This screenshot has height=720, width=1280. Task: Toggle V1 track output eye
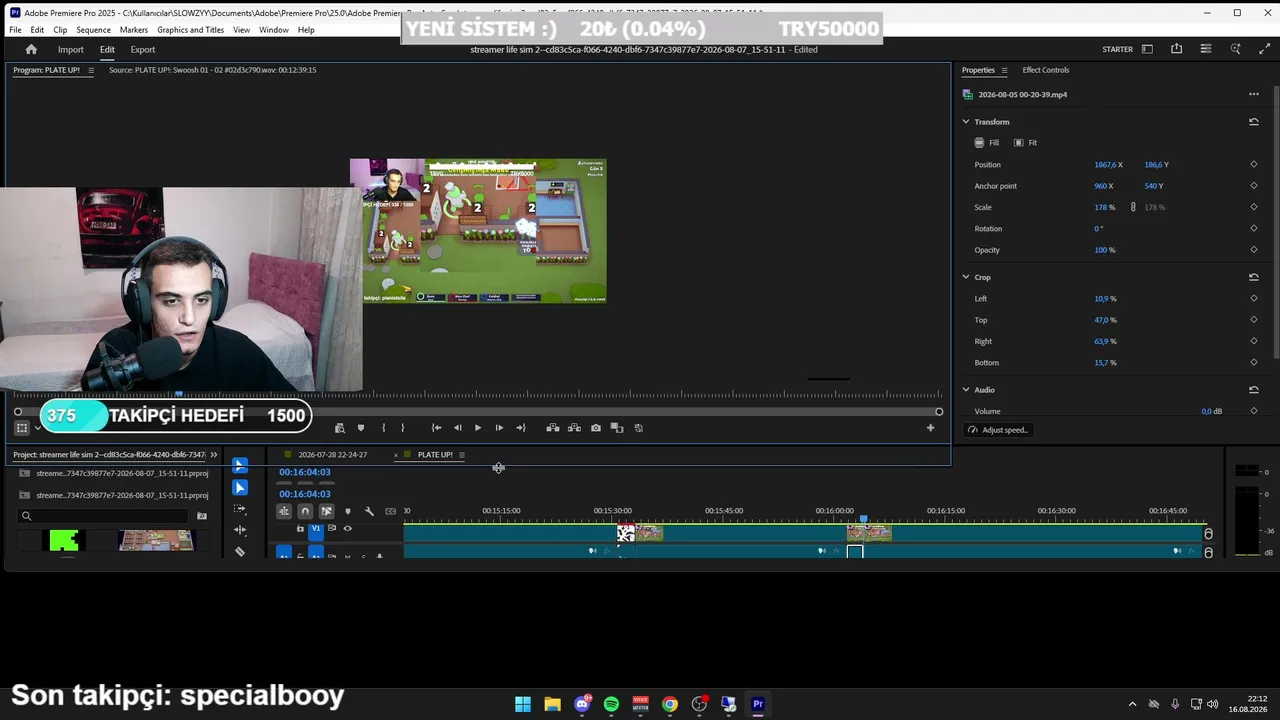tap(348, 529)
